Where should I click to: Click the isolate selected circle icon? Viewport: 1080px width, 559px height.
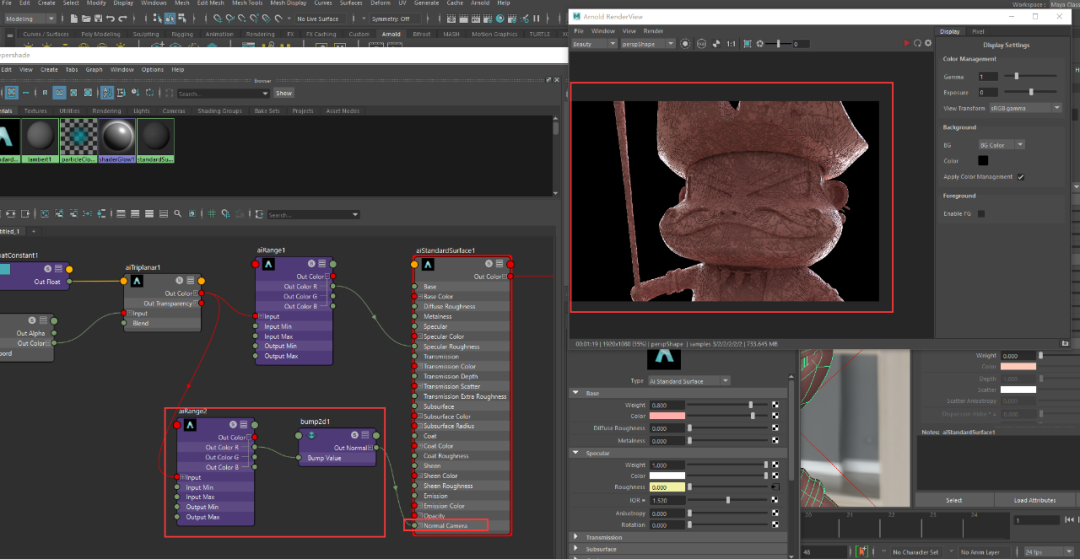coord(685,43)
